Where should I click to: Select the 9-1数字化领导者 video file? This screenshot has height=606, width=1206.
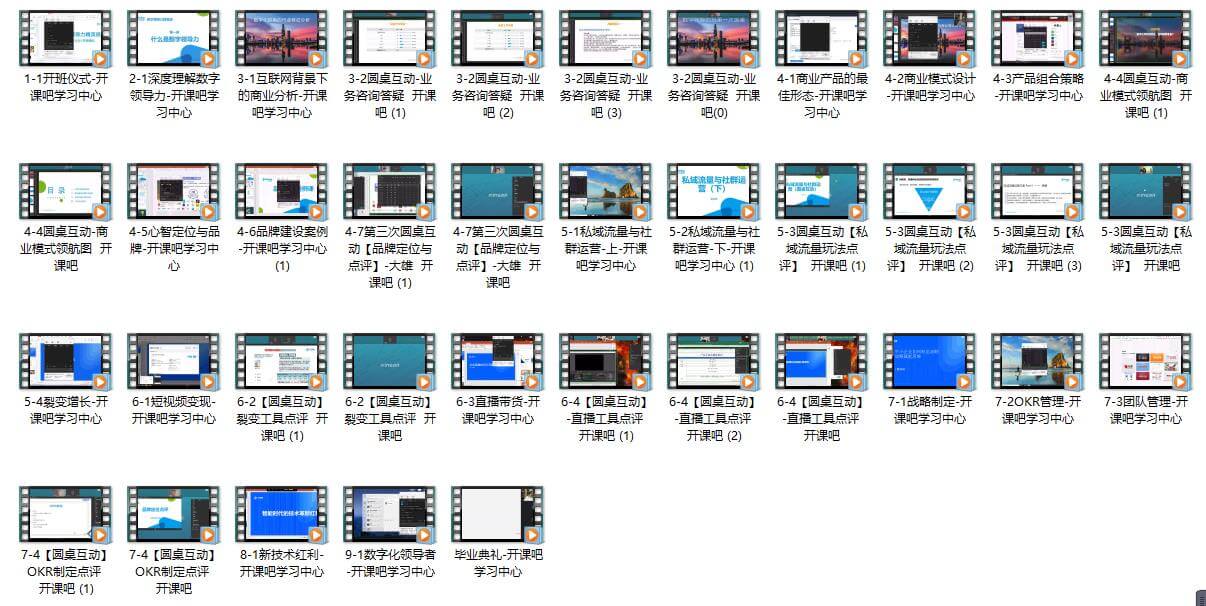coord(390,514)
